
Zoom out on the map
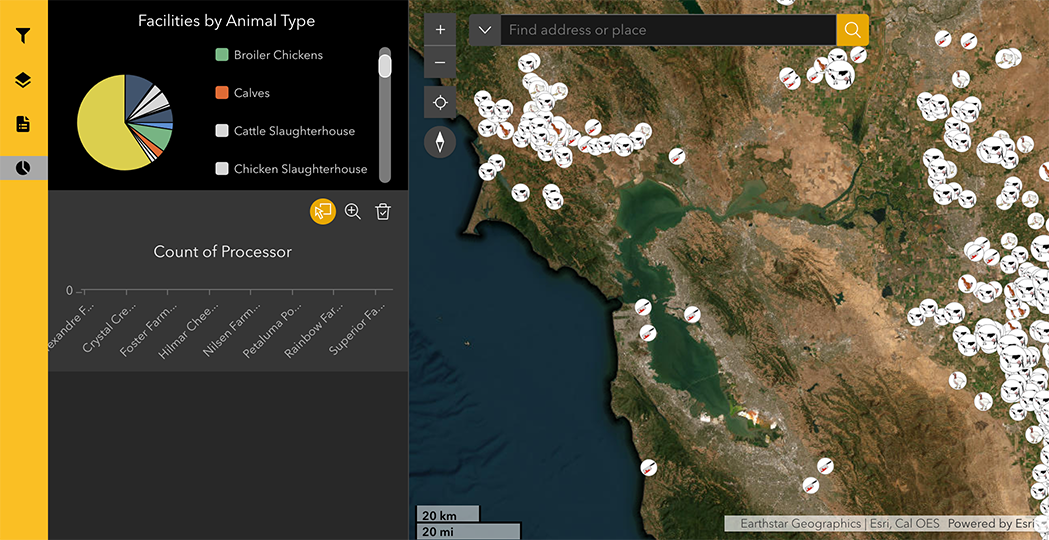(x=440, y=63)
